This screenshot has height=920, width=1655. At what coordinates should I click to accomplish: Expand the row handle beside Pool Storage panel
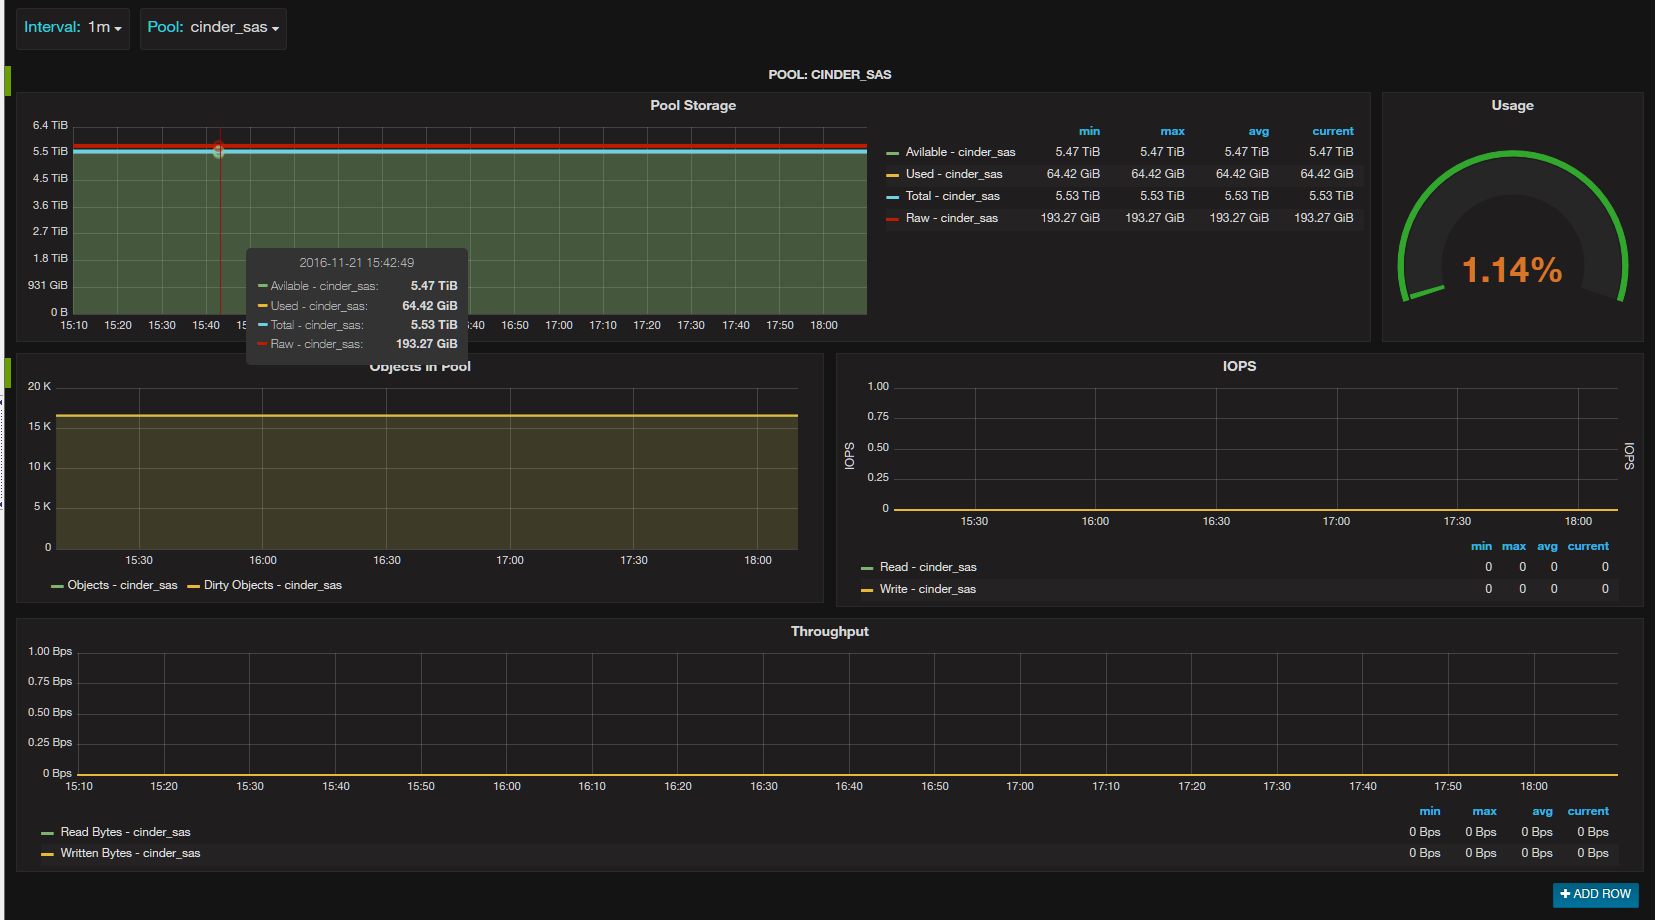[8, 81]
